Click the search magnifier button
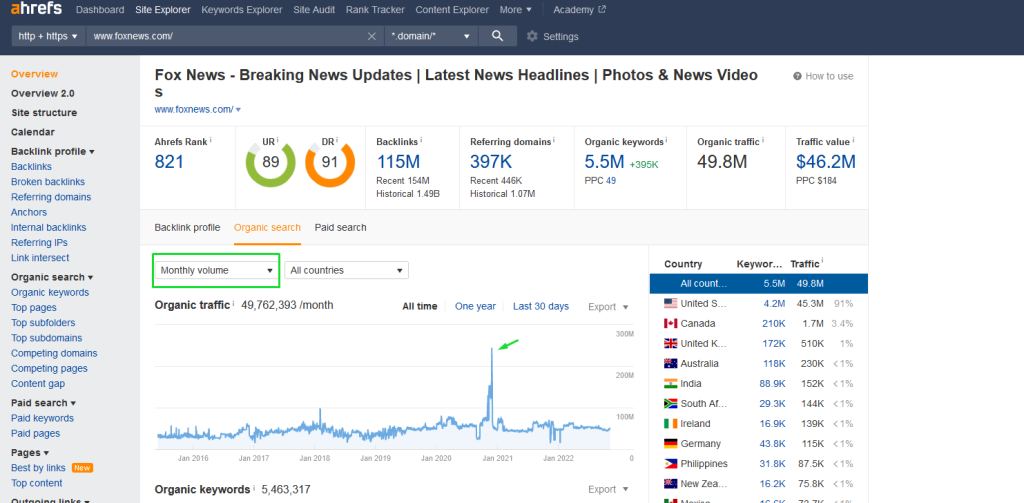1024x503 pixels. click(498, 36)
